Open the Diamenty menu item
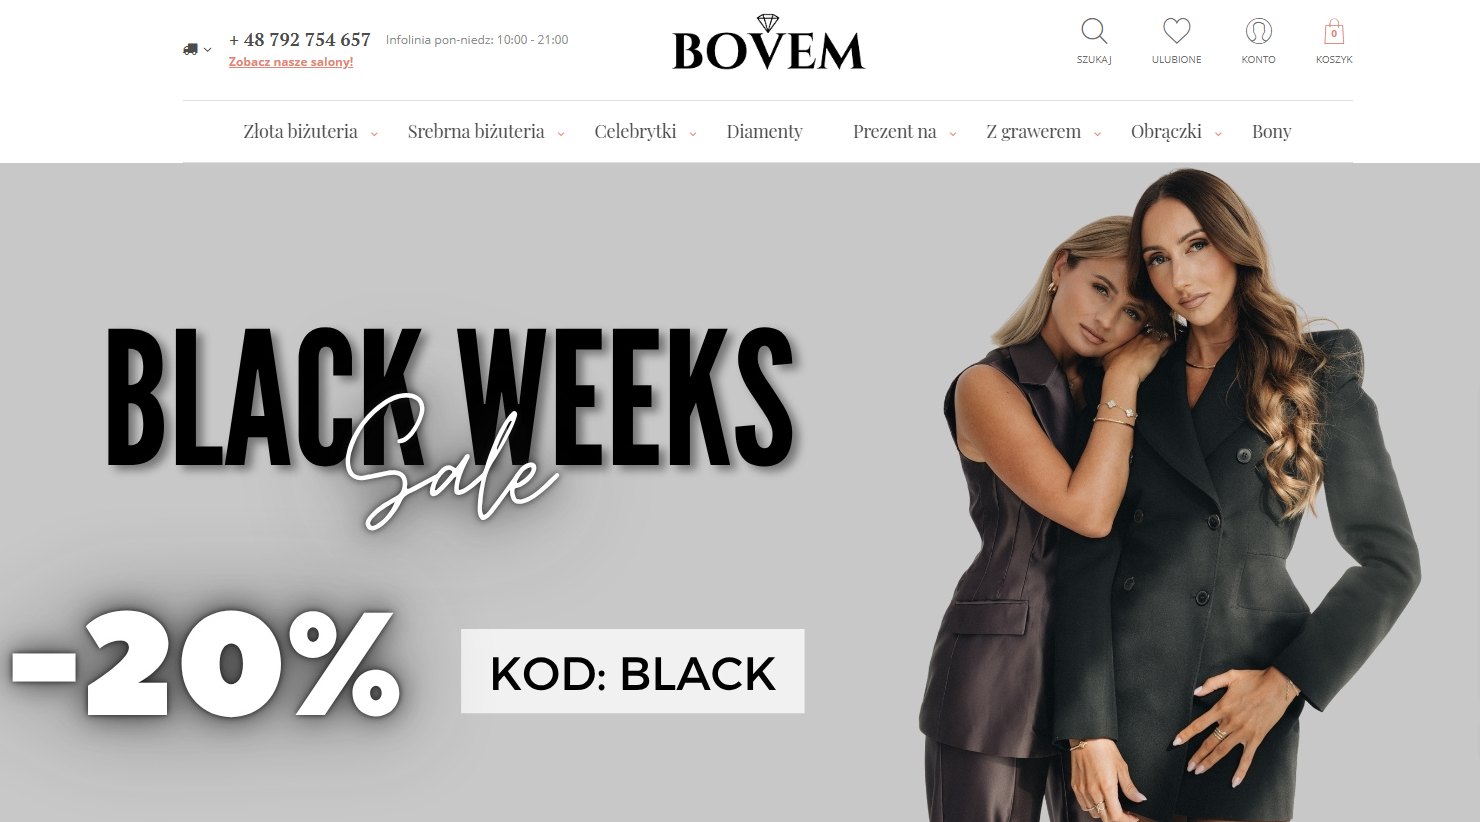 [764, 132]
